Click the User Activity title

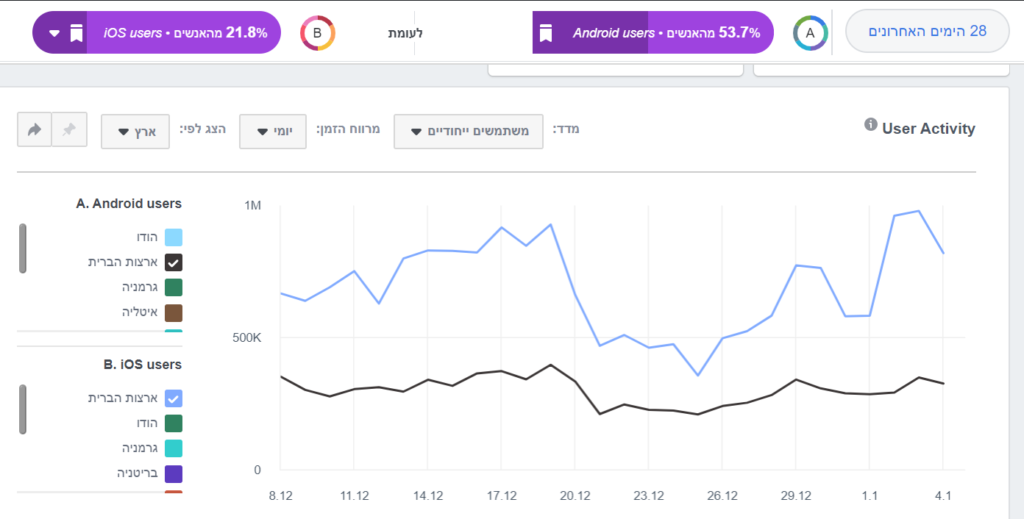tap(928, 129)
